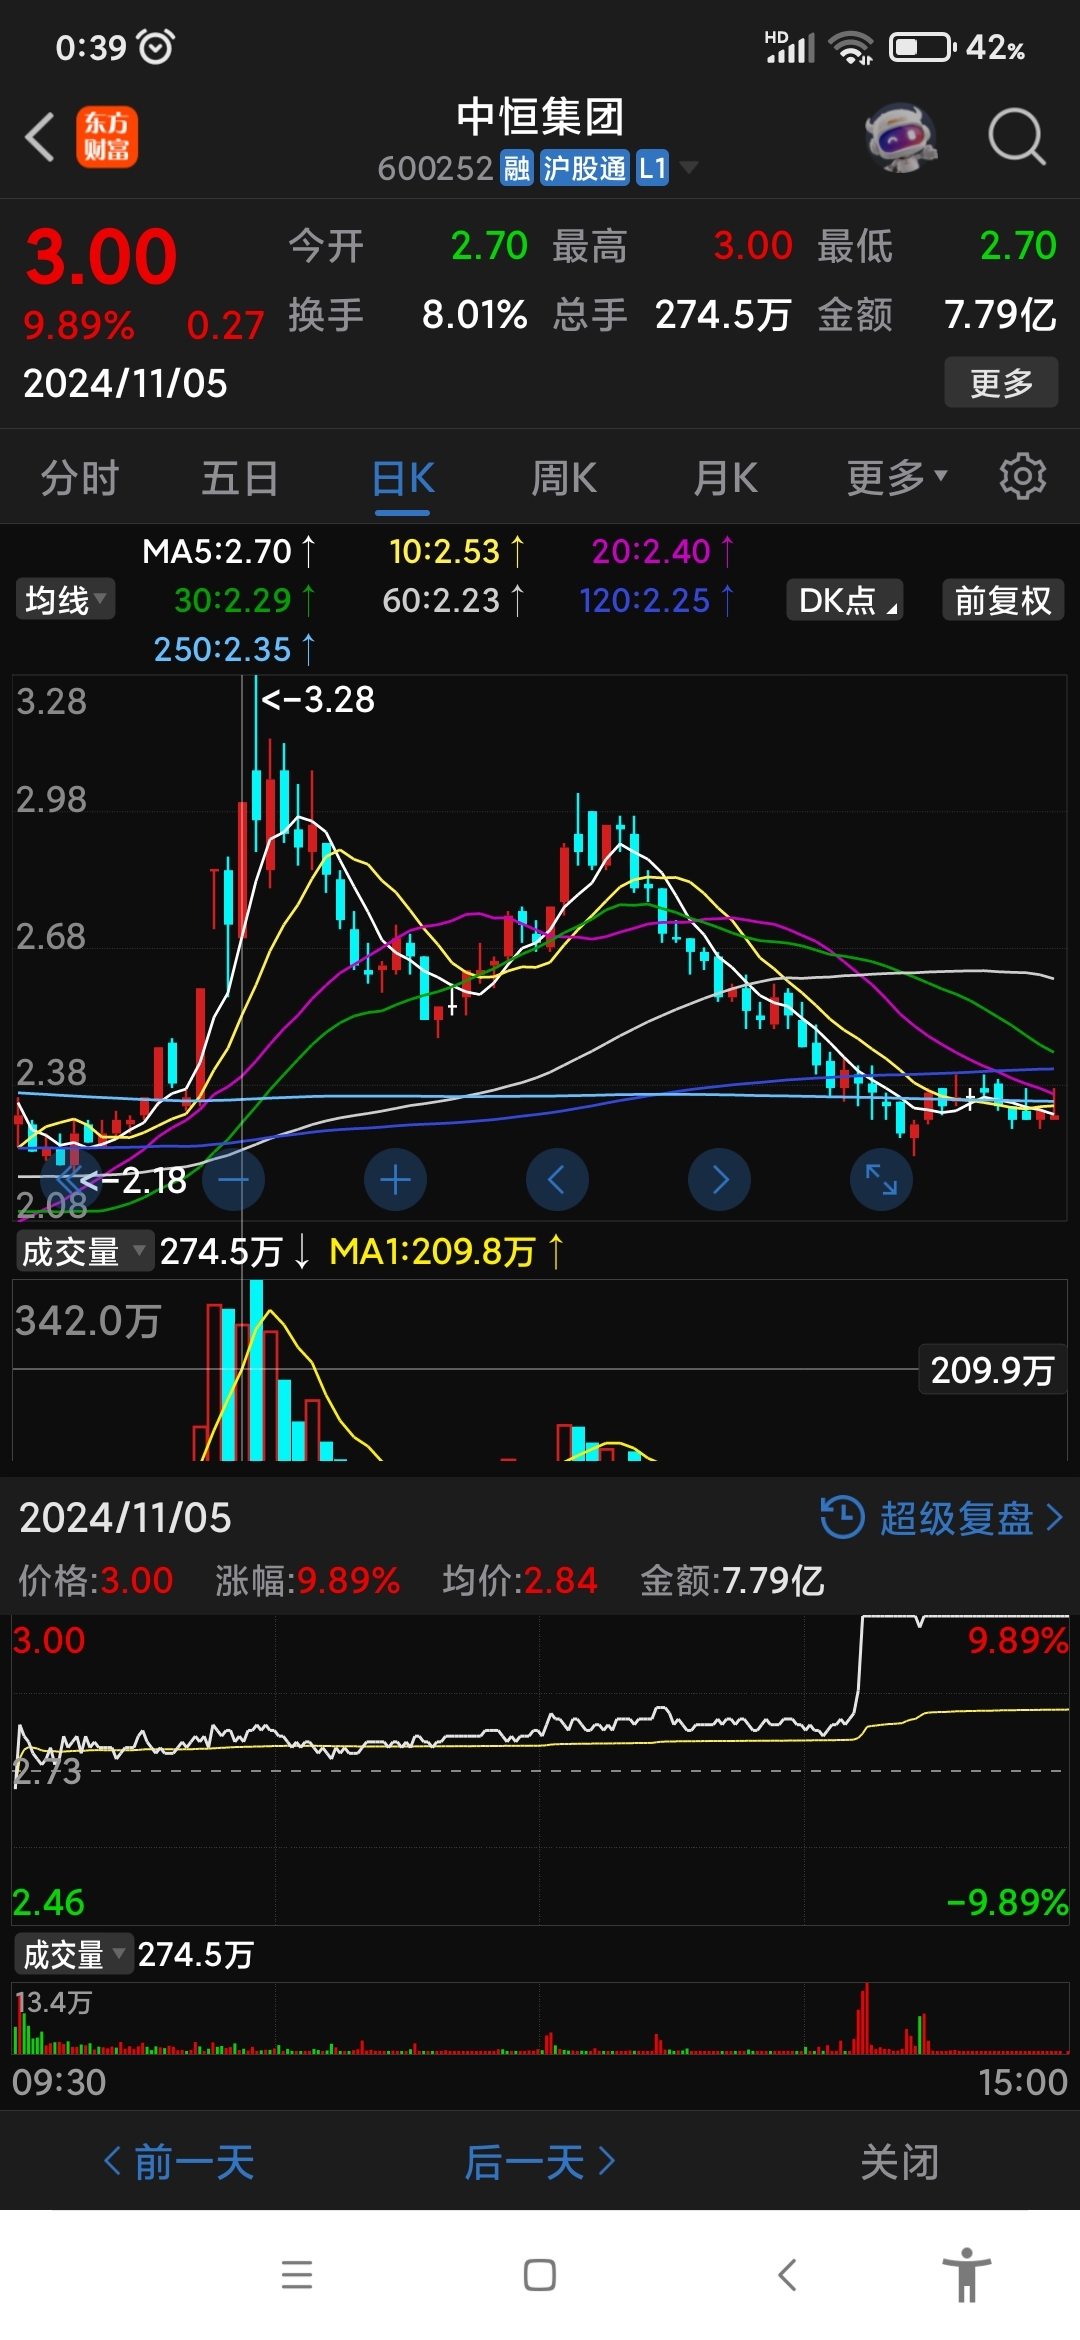Open the search magnifier icon
The image size is (1080, 2340).
tap(1017, 137)
